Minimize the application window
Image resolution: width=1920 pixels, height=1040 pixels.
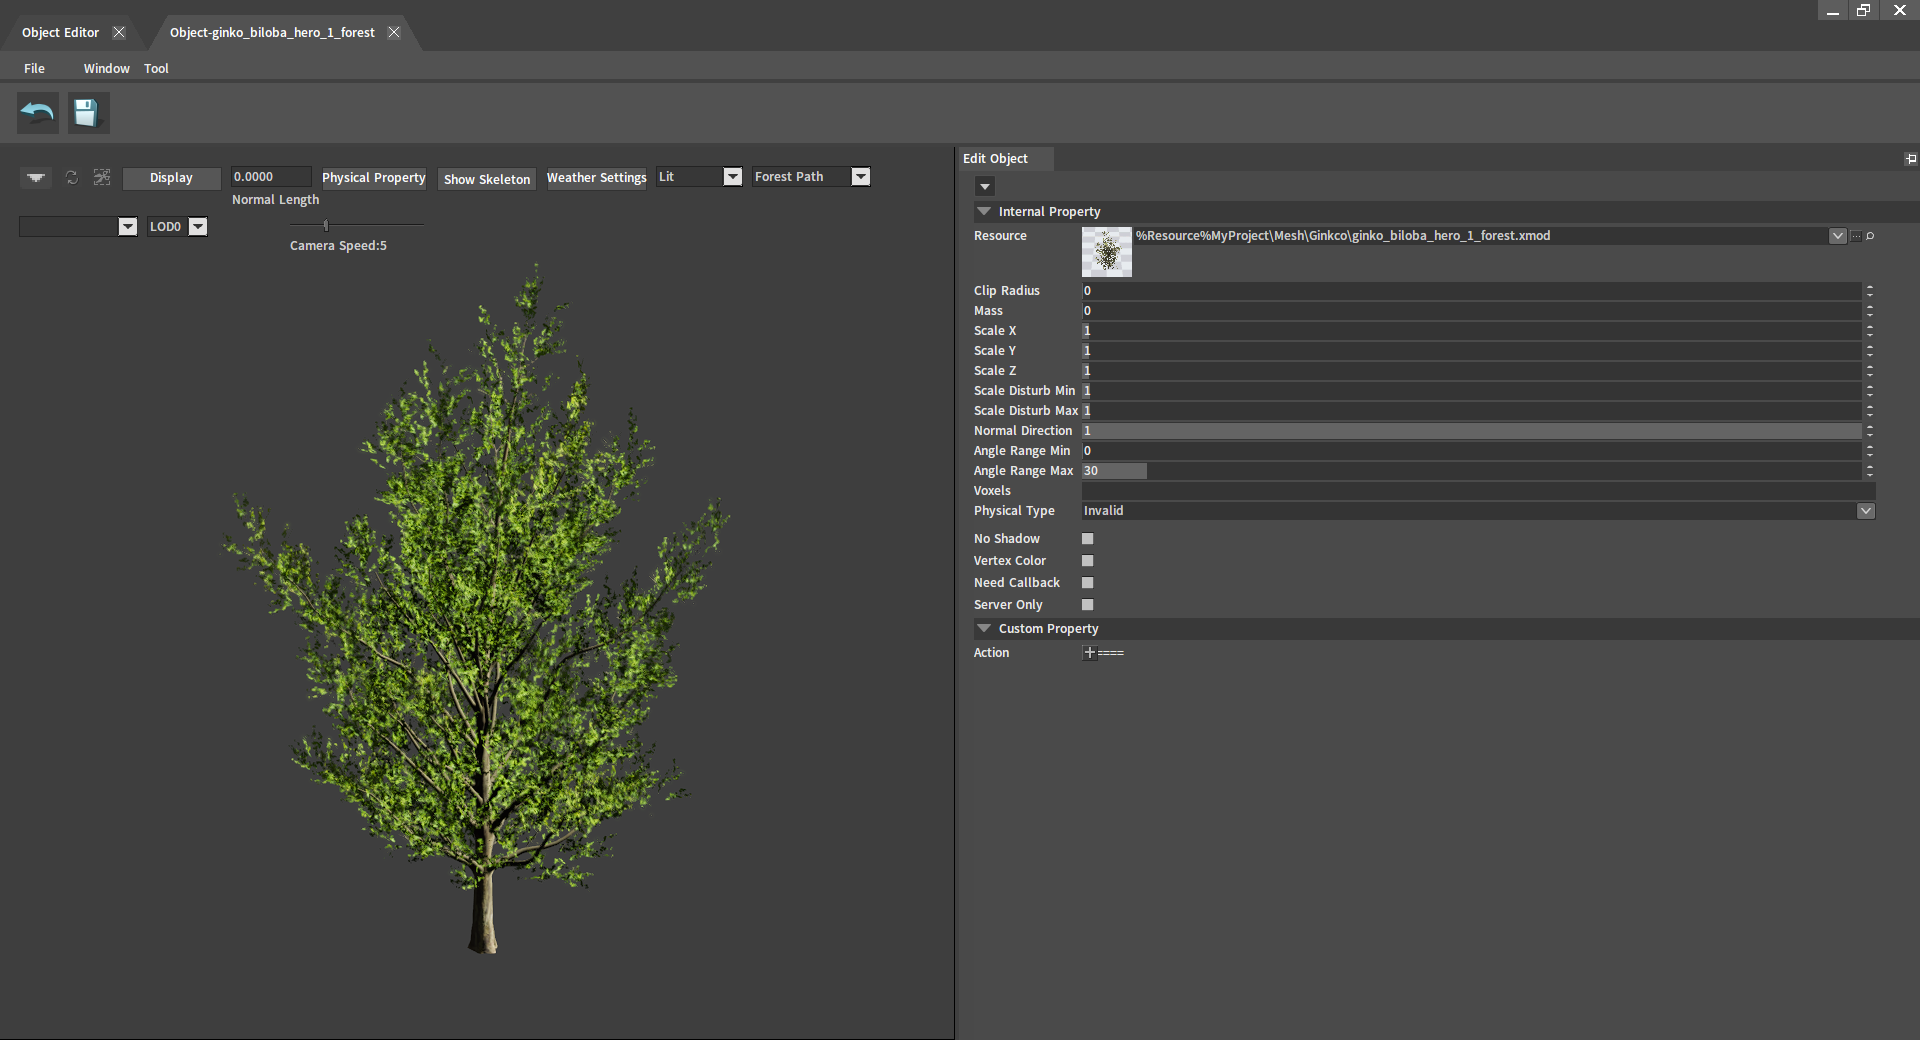click(1832, 10)
